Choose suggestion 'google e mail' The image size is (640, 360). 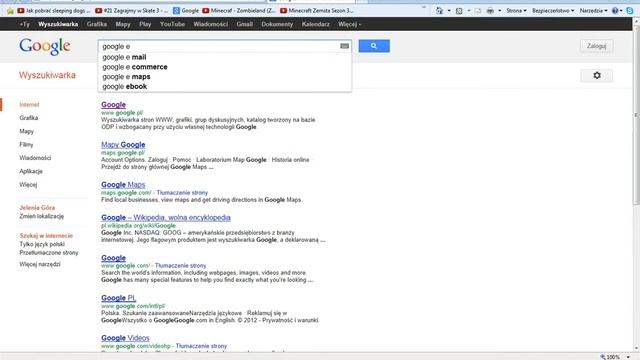(224, 57)
